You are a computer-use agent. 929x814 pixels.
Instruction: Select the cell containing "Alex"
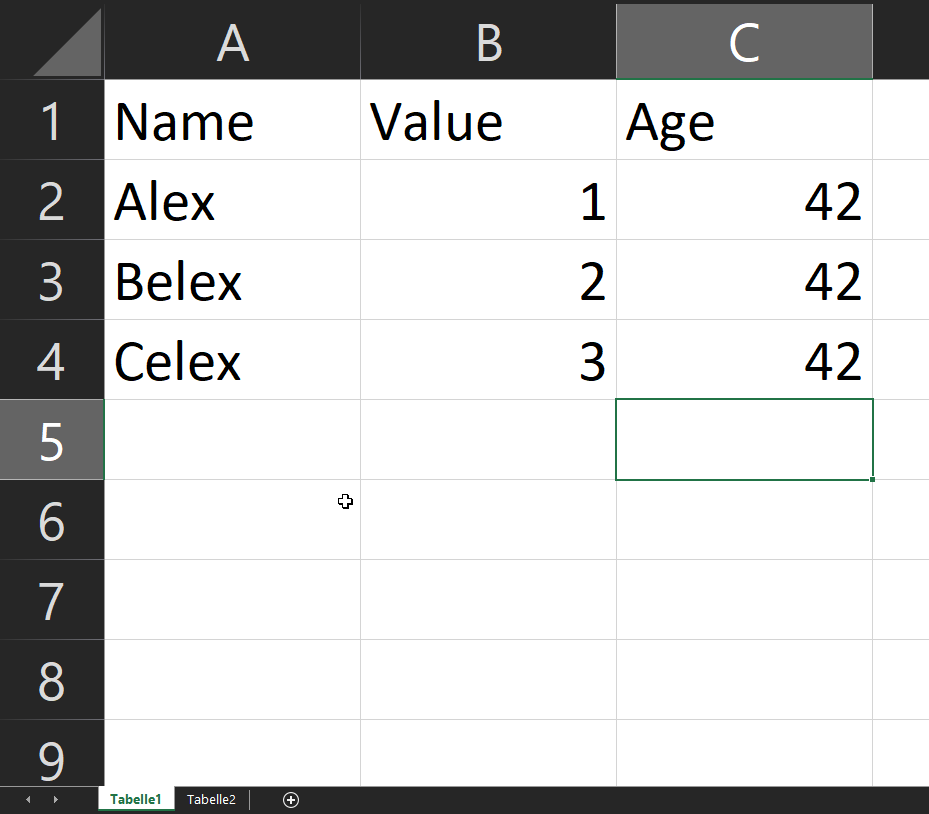point(232,201)
